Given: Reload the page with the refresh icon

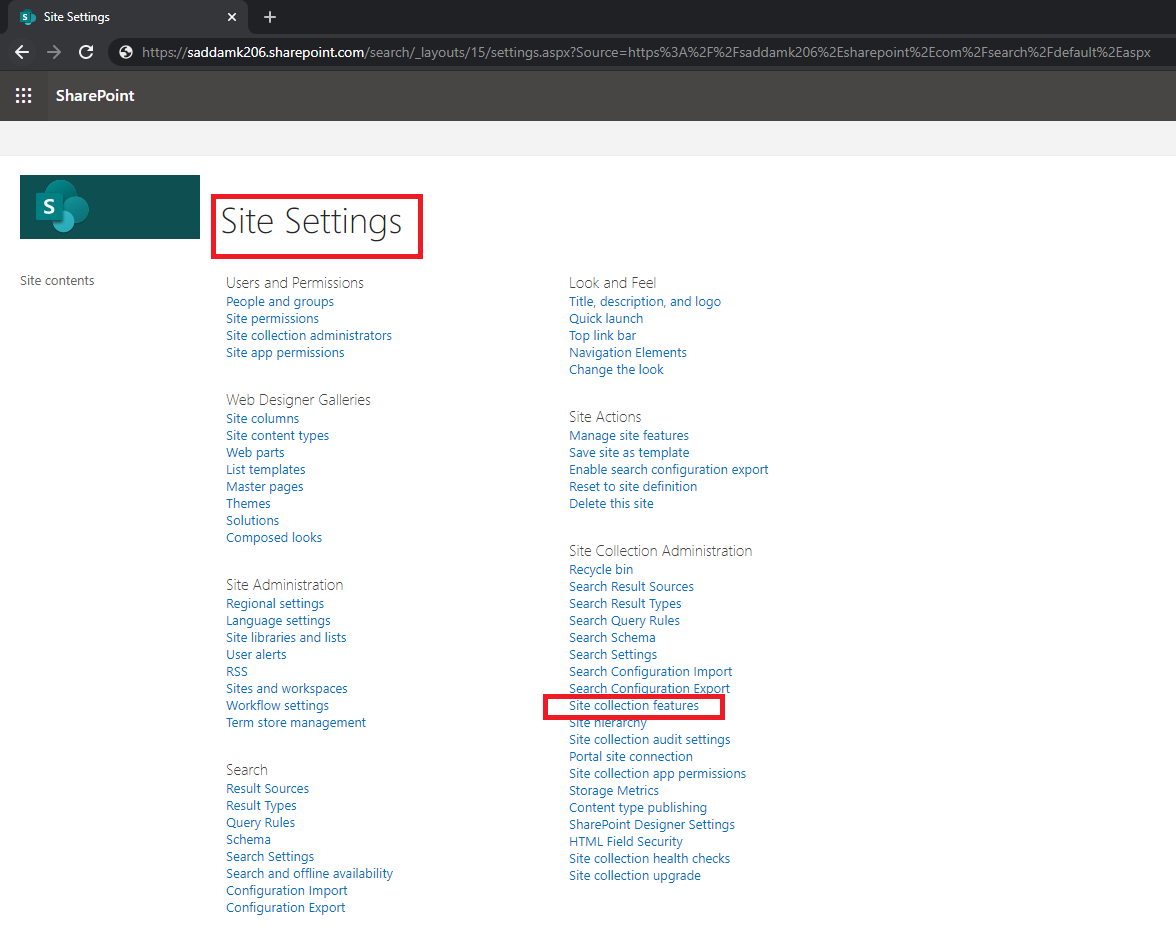Looking at the screenshot, I should pos(86,52).
